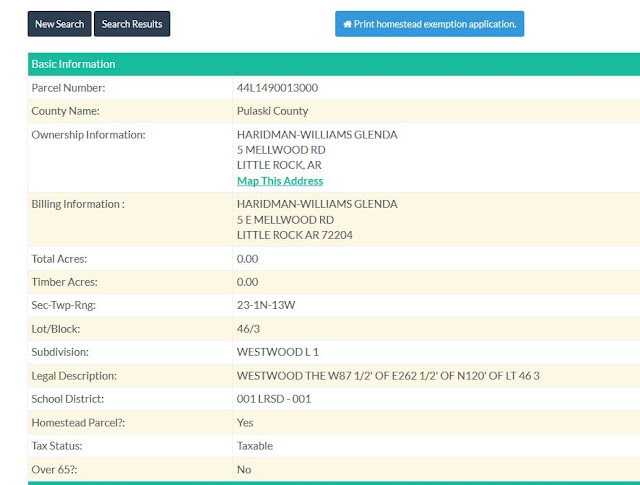Click the Parcel Number label

(68, 88)
